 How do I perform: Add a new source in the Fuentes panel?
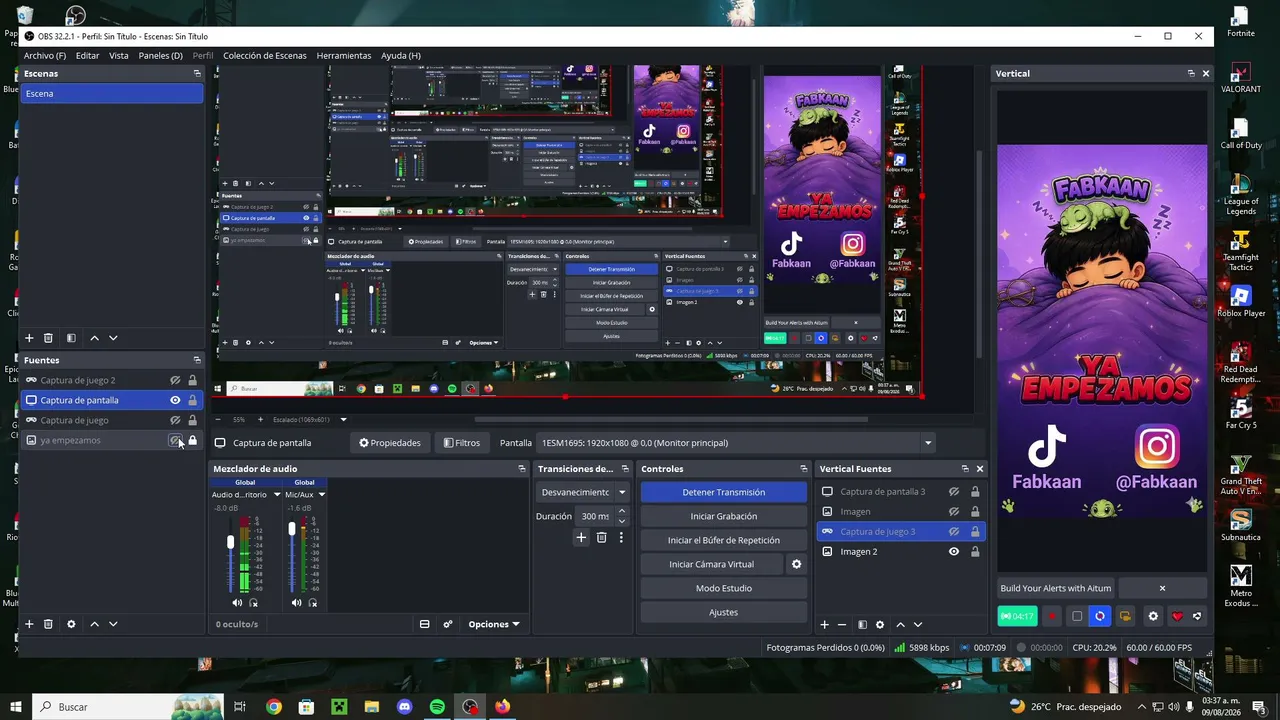29,624
